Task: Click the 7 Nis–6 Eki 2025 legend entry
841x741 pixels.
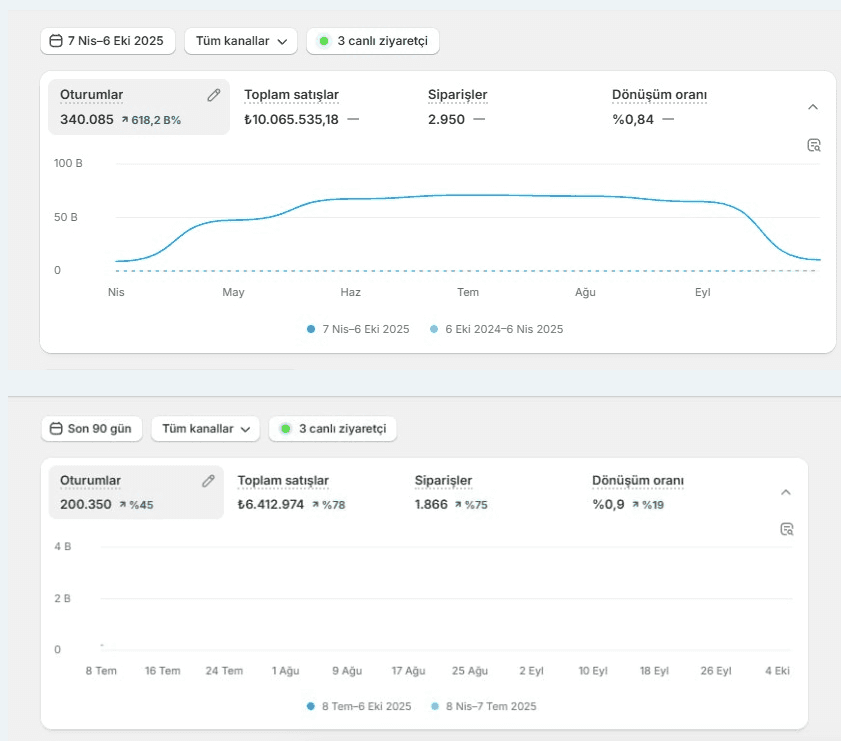Action: click(358, 329)
